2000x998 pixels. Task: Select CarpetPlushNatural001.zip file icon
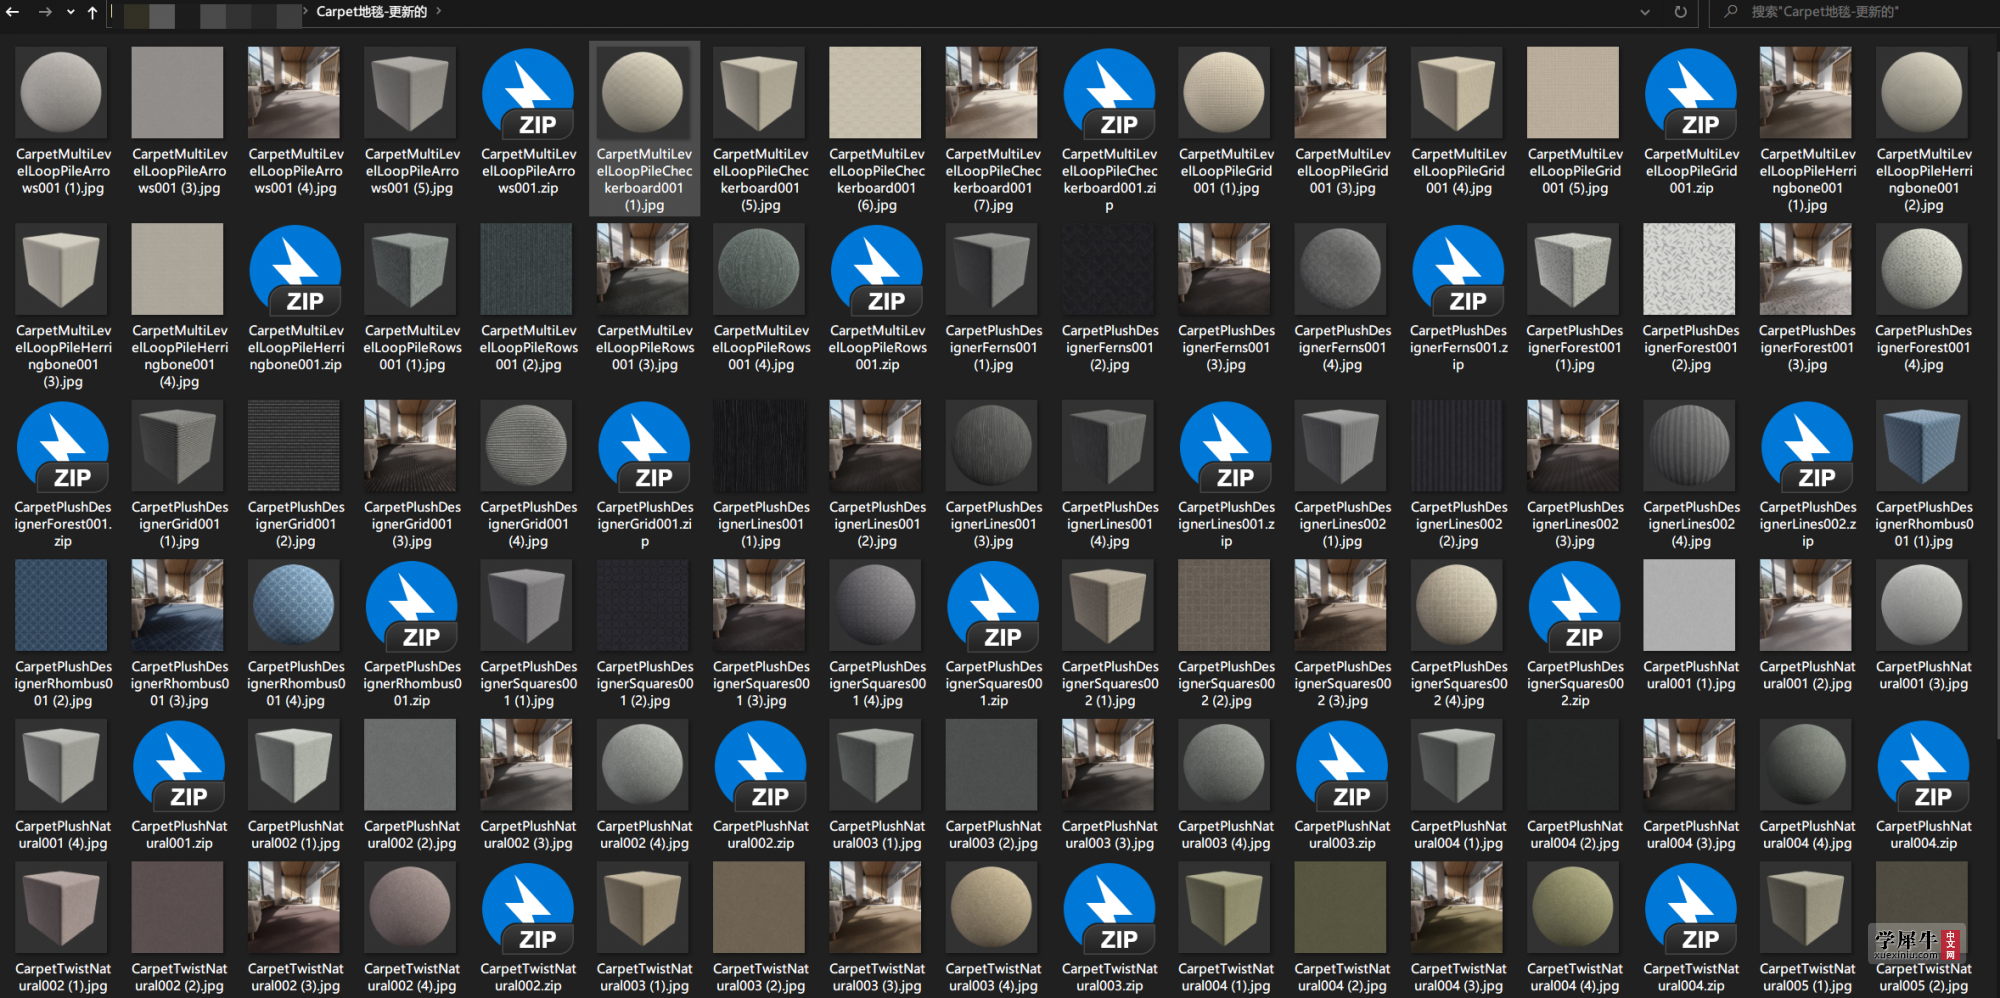tap(179, 766)
